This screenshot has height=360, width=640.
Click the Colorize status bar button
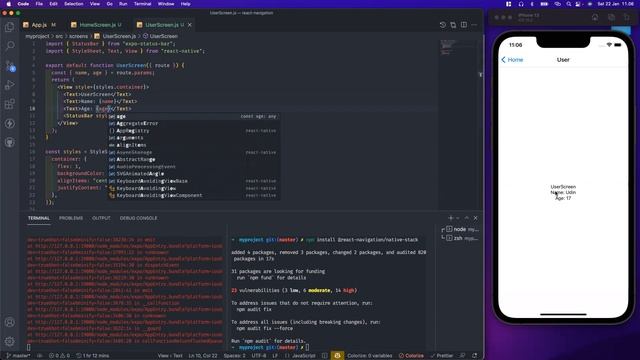(411, 356)
